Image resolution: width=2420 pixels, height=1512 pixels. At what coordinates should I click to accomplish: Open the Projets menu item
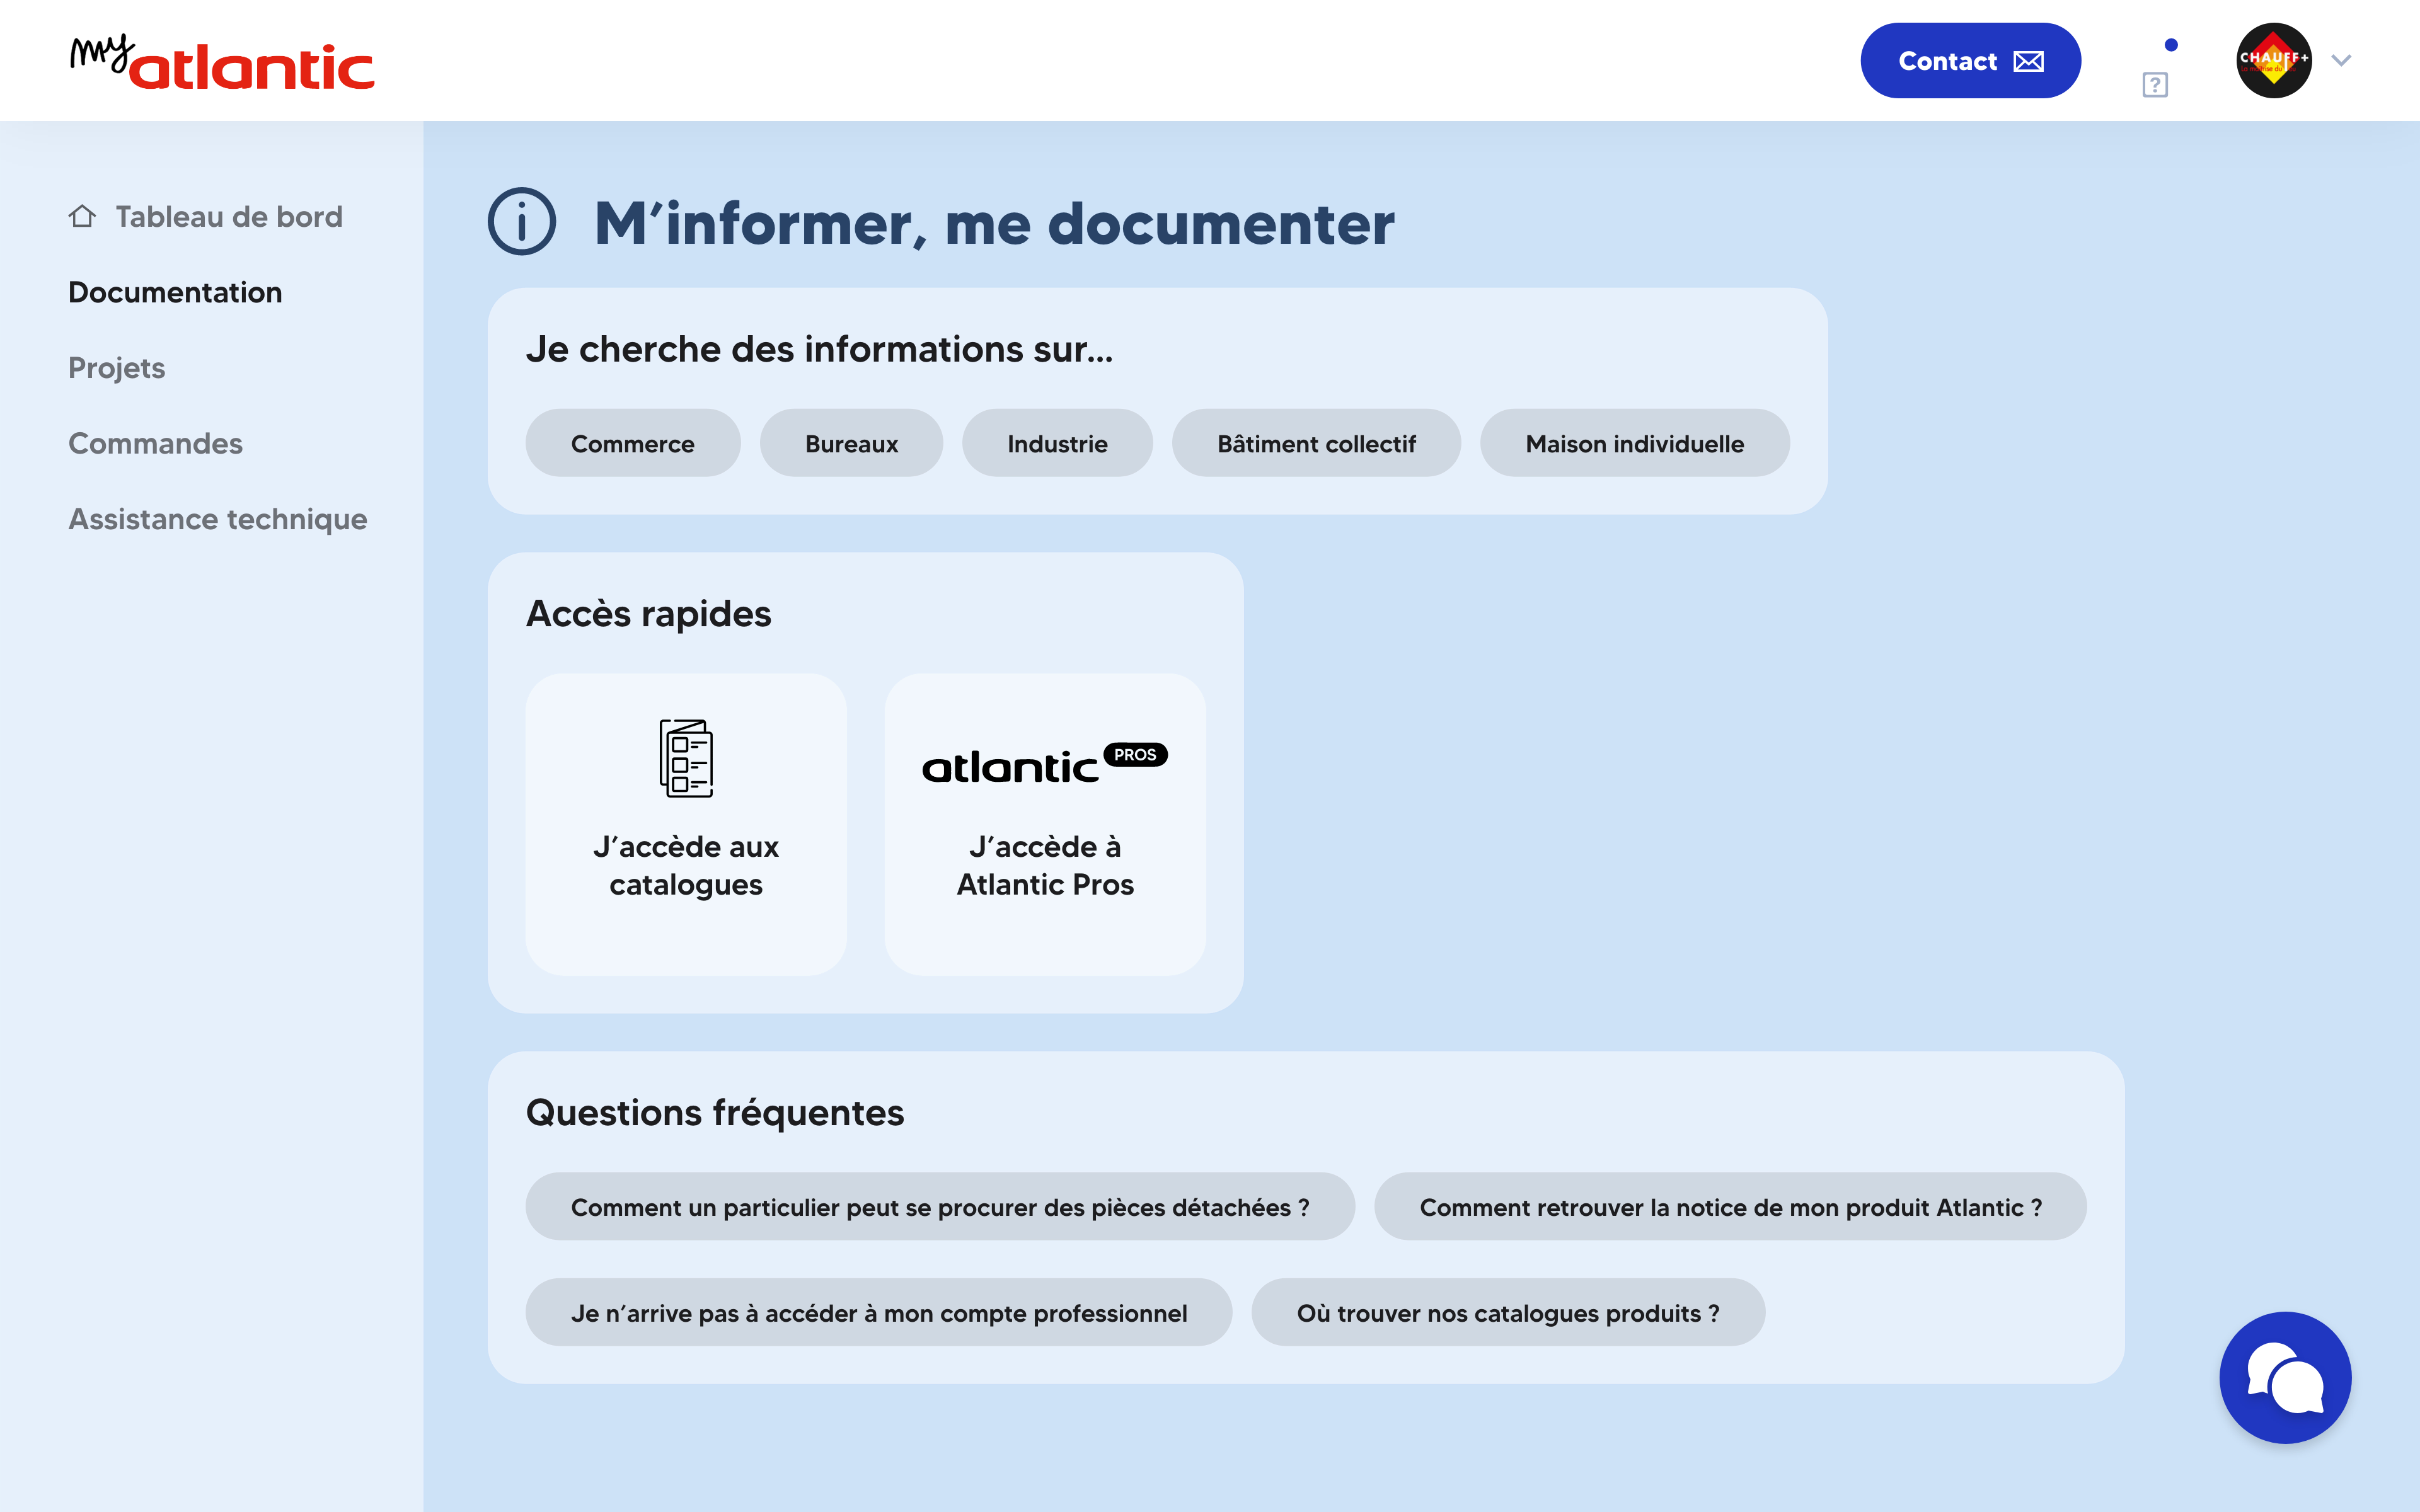117,368
